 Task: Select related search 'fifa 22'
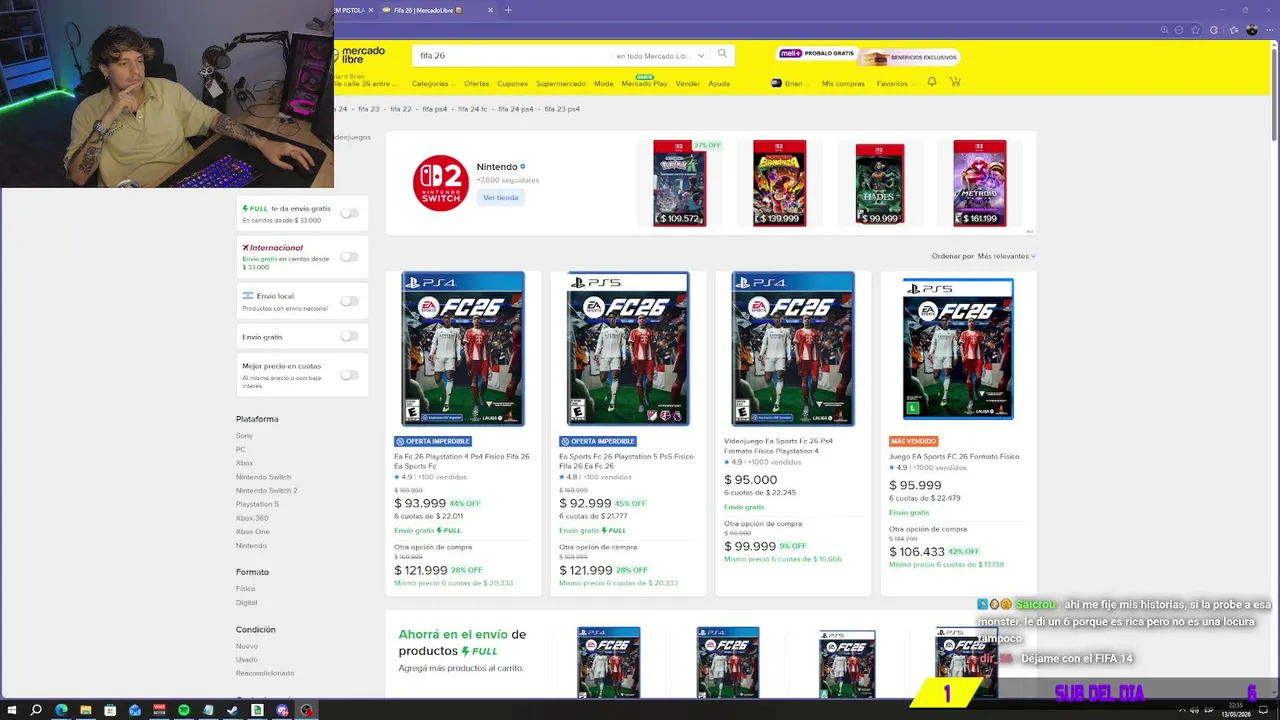click(400, 109)
